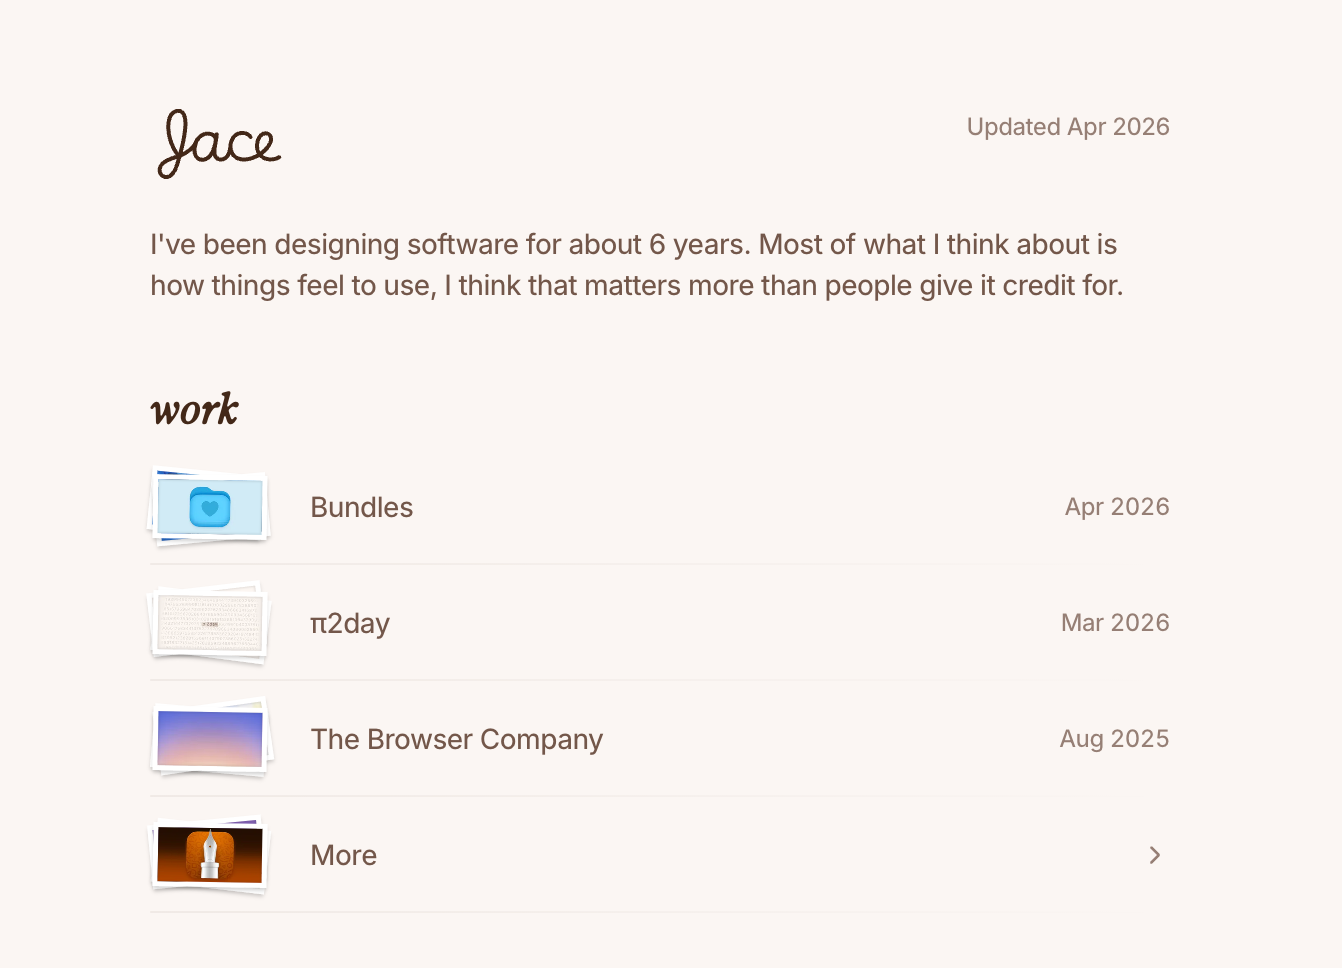Click the Updated Apr 2026 text
Image resolution: width=1342 pixels, height=968 pixels.
tap(1068, 127)
